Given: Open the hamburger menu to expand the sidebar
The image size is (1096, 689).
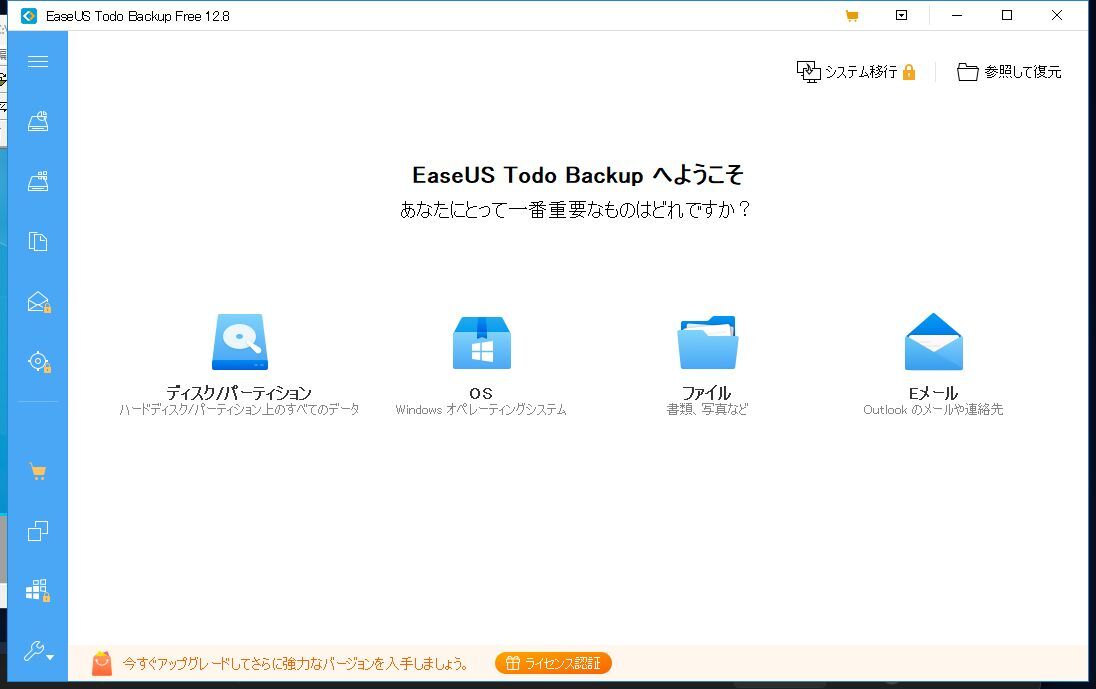Looking at the screenshot, I should pyautogui.click(x=38, y=61).
